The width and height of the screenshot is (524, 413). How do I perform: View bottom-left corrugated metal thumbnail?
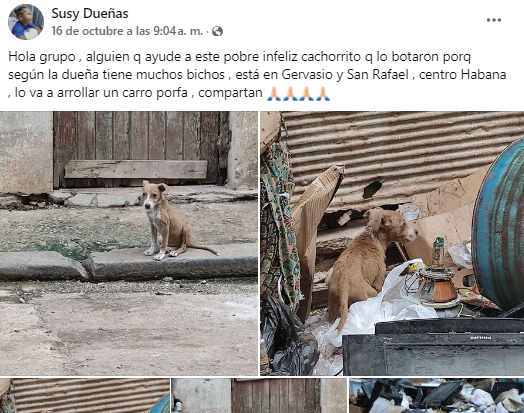pos(85,396)
